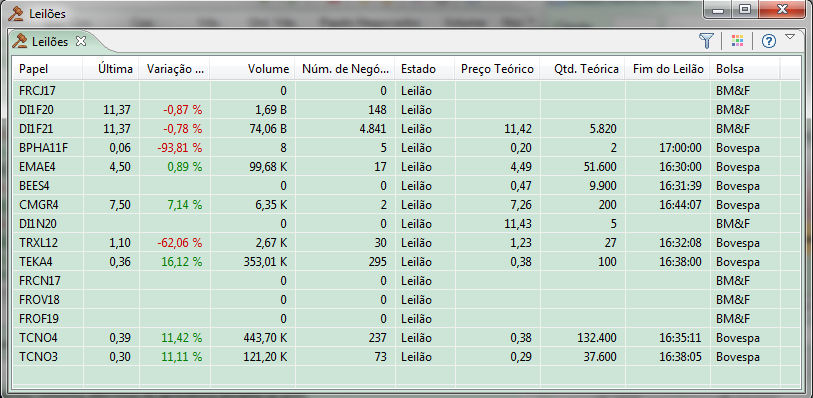Sort by the Estado column header
The image size is (813, 398).
click(425, 69)
